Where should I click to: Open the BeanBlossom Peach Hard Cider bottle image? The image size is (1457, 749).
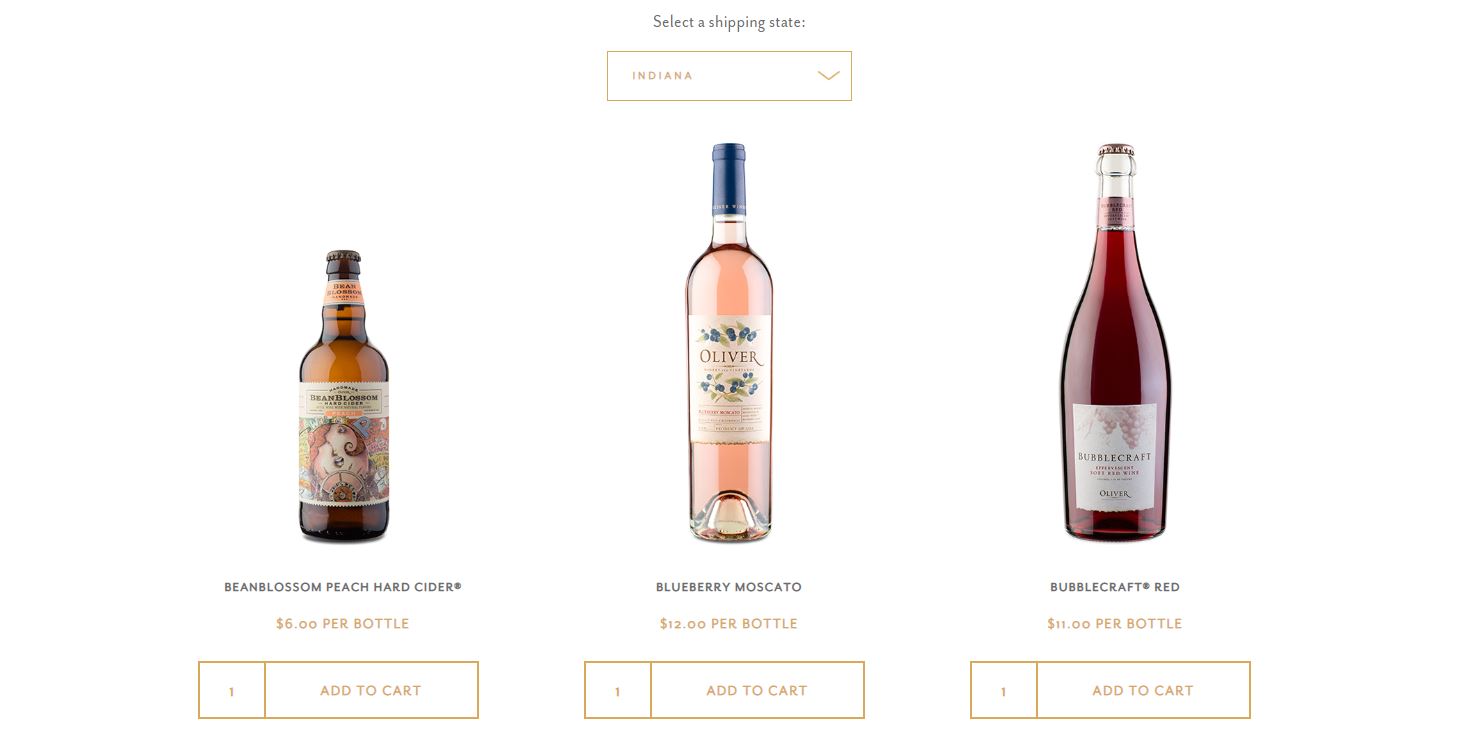[x=344, y=397]
